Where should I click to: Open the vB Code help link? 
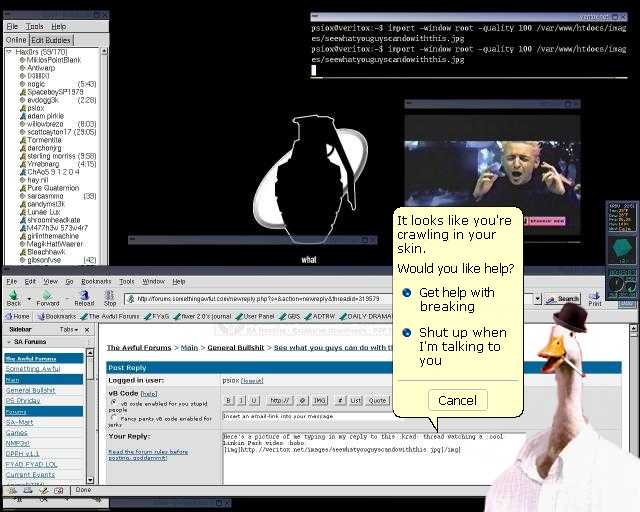149,394
